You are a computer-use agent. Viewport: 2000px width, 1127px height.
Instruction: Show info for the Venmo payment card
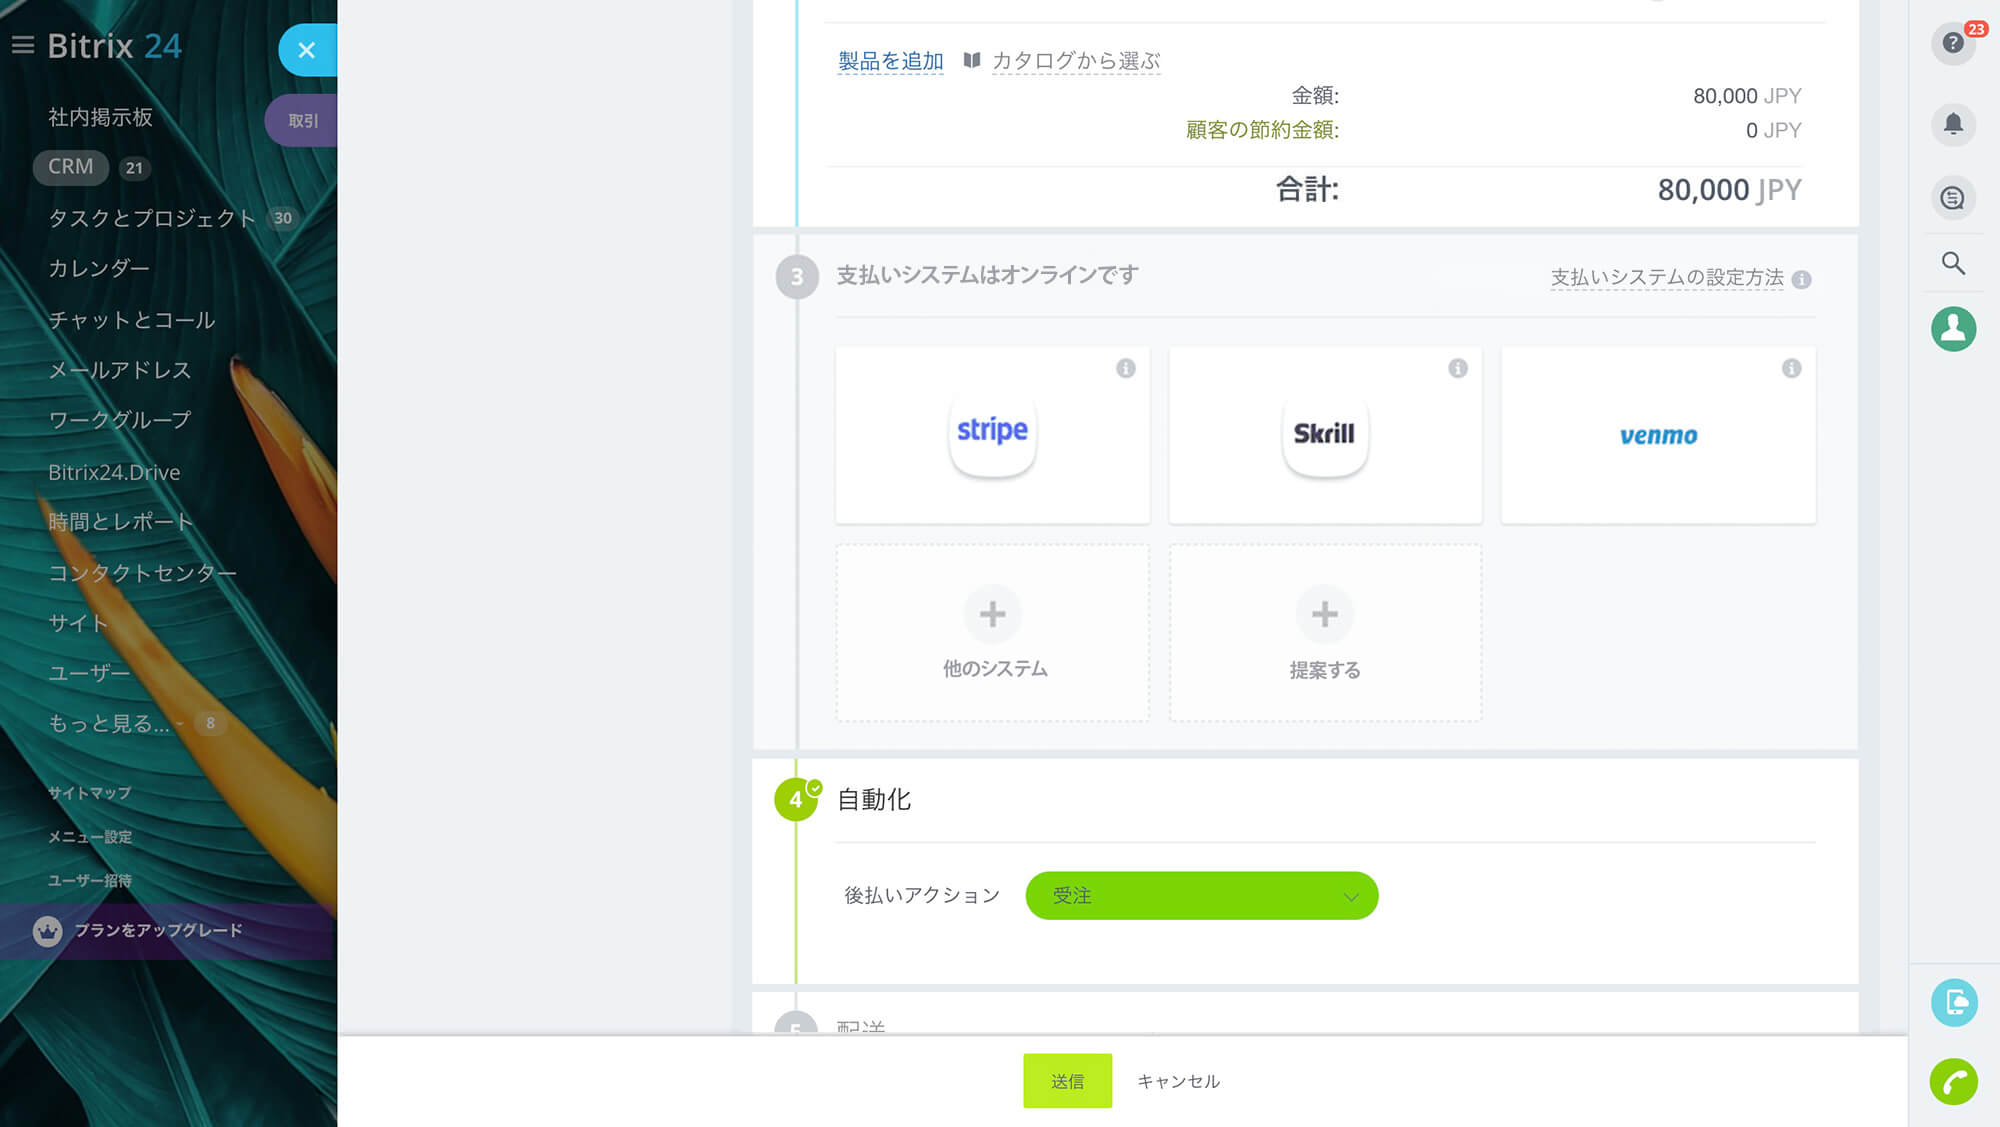(x=1791, y=368)
